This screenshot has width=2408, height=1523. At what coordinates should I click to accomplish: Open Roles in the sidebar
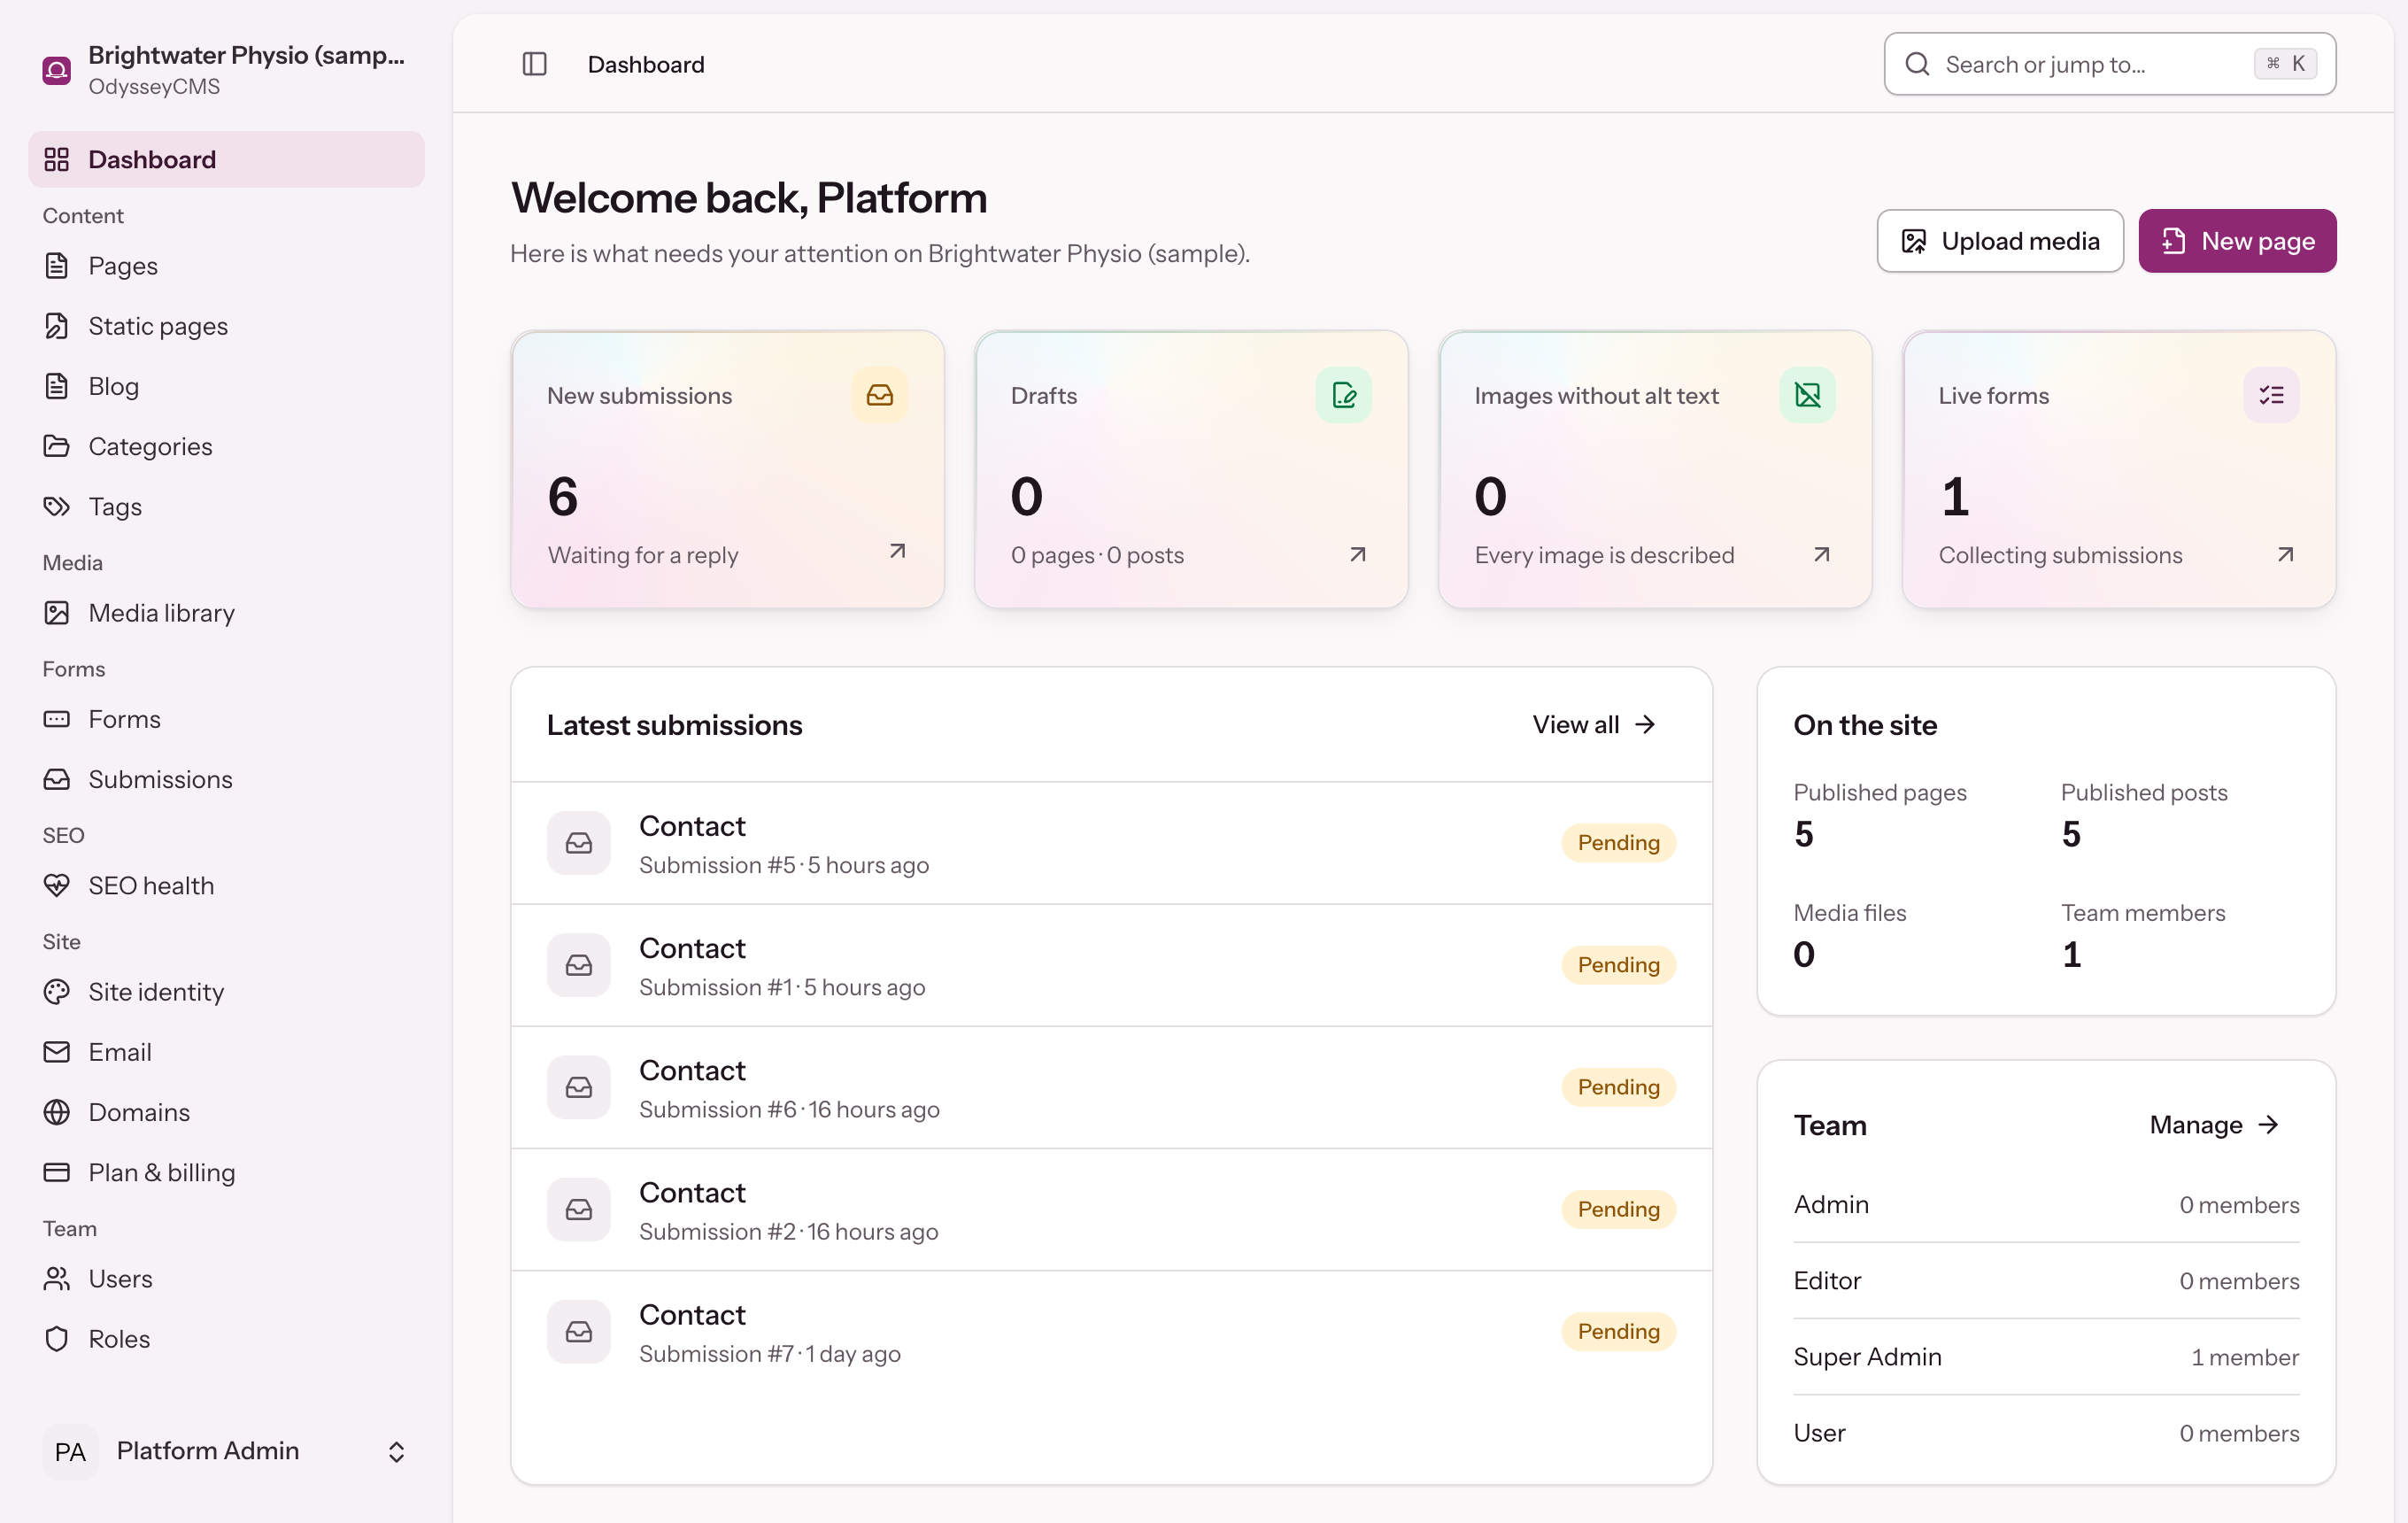pos(226,1338)
